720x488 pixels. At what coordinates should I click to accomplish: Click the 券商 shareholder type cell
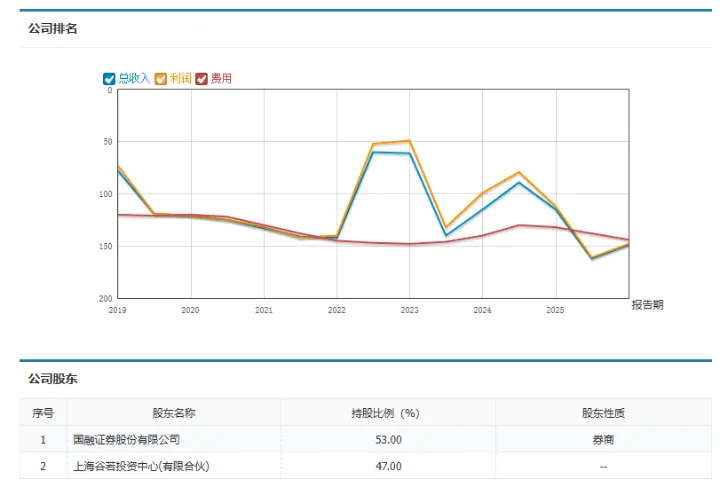[x=603, y=439]
